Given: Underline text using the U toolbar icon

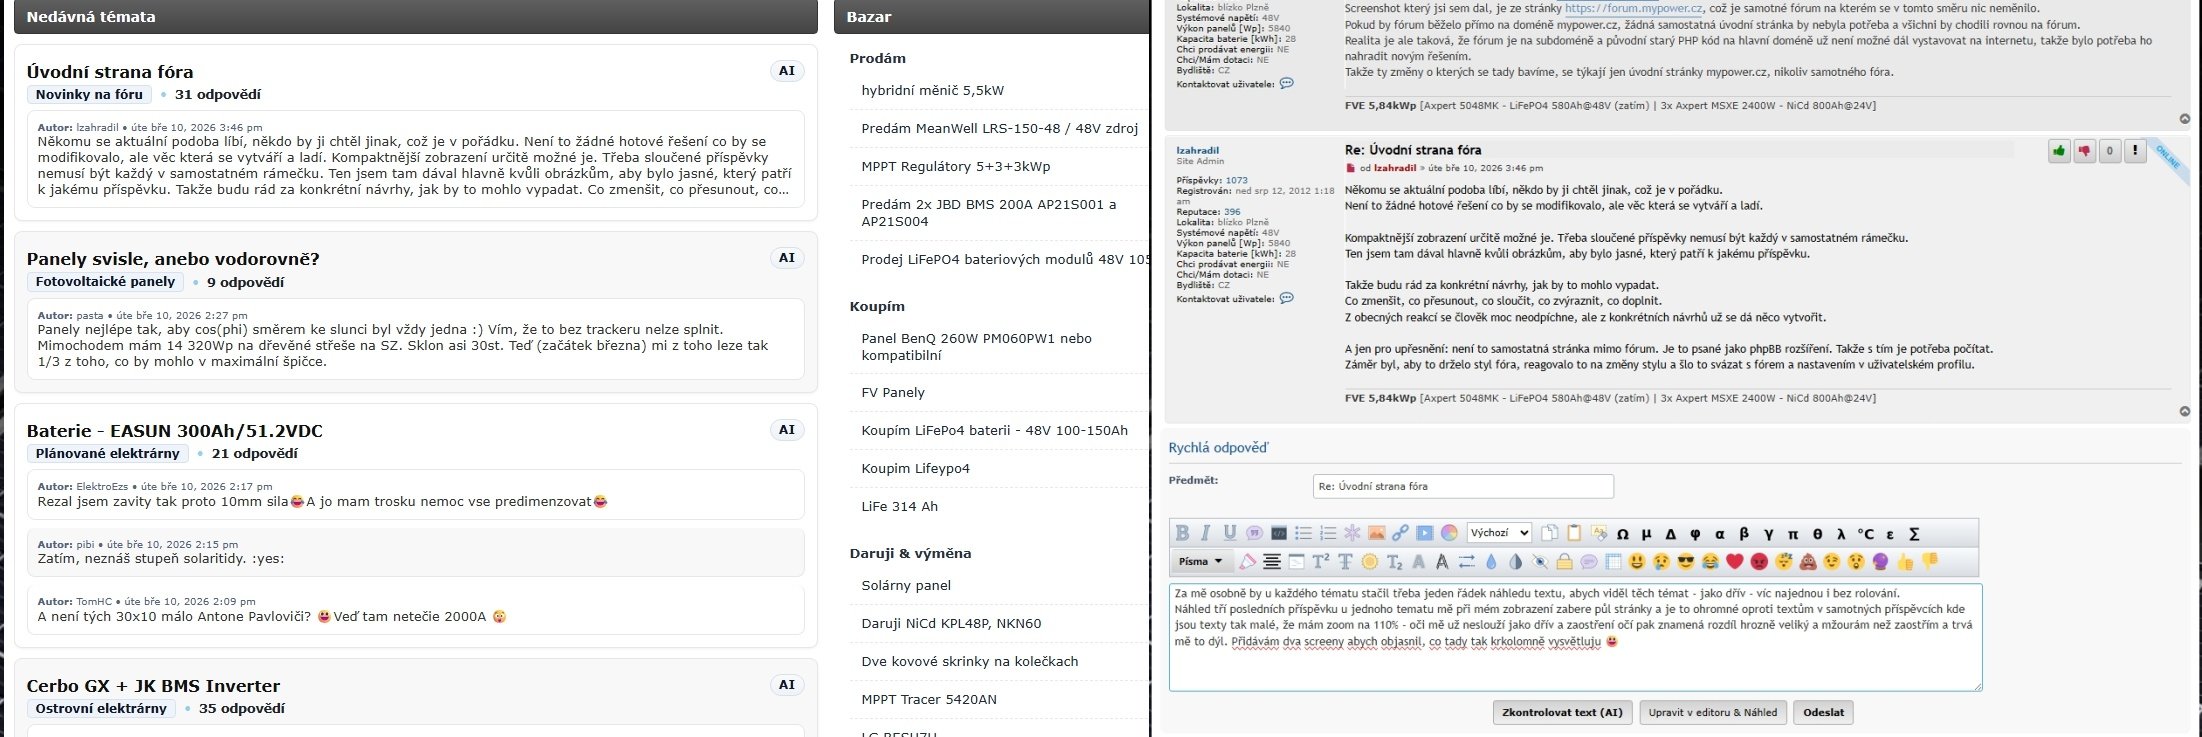Looking at the screenshot, I should (x=1229, y=533).
